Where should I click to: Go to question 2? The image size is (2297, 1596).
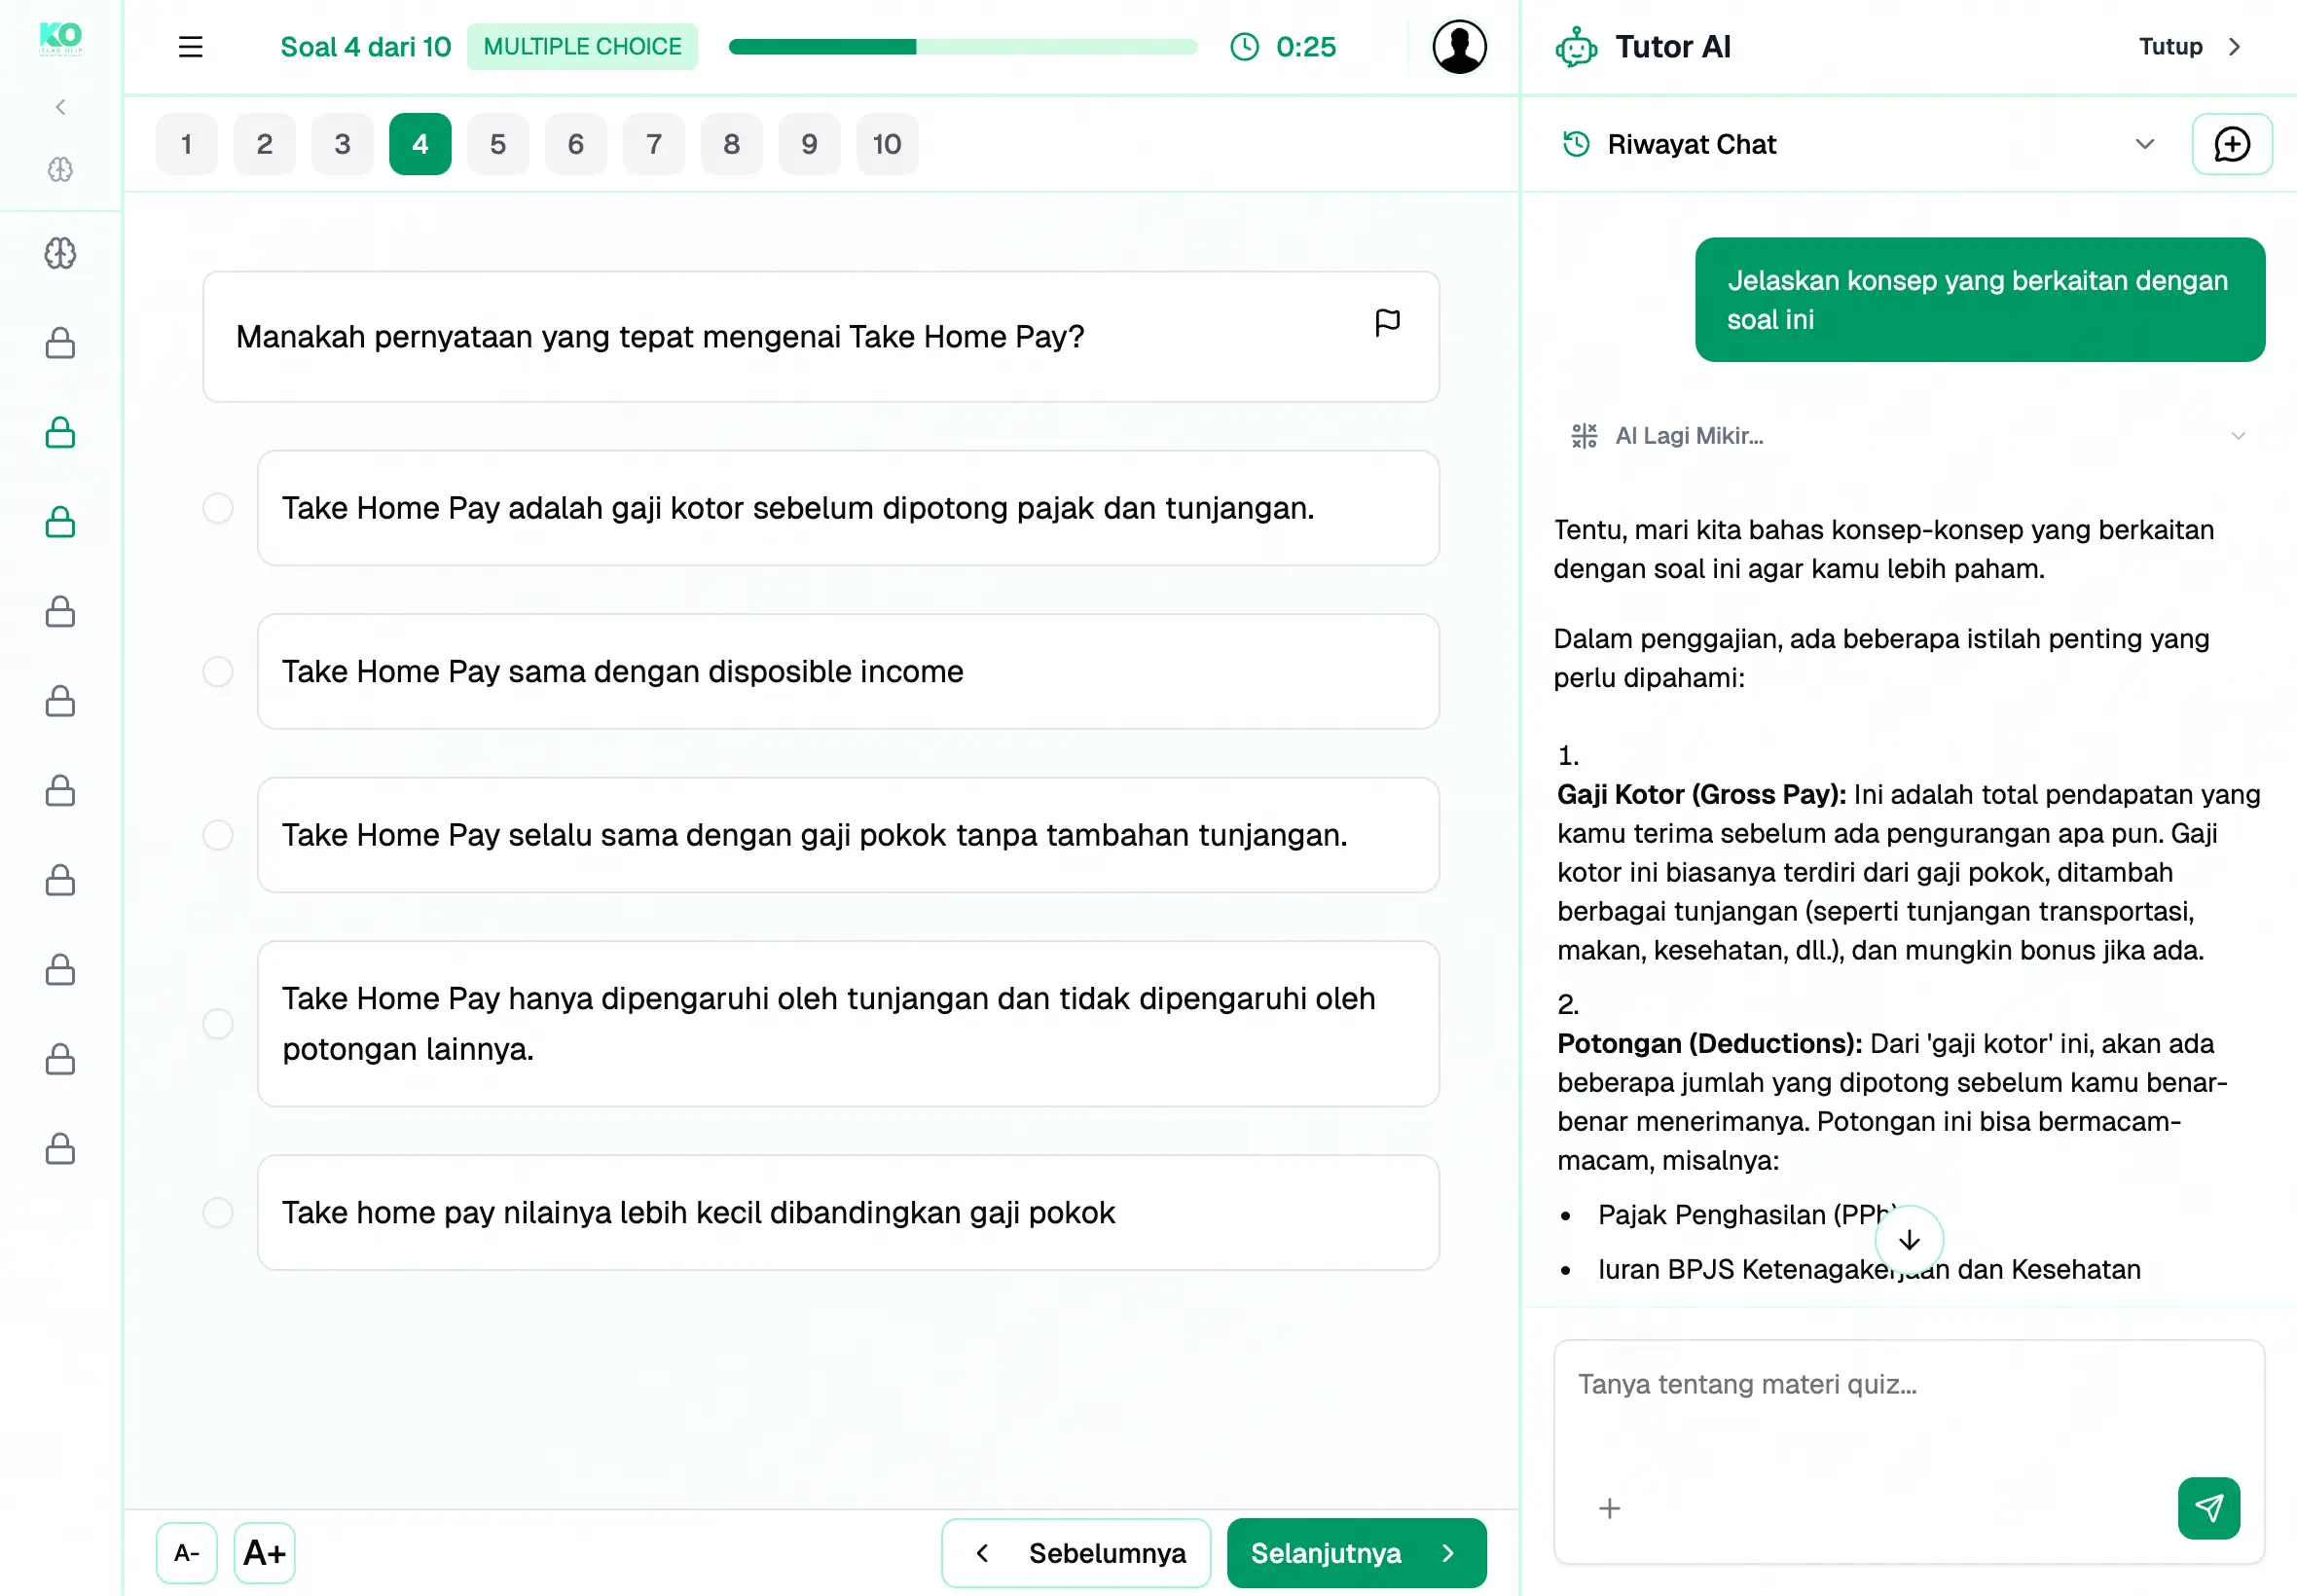click(x=264, y=144)
